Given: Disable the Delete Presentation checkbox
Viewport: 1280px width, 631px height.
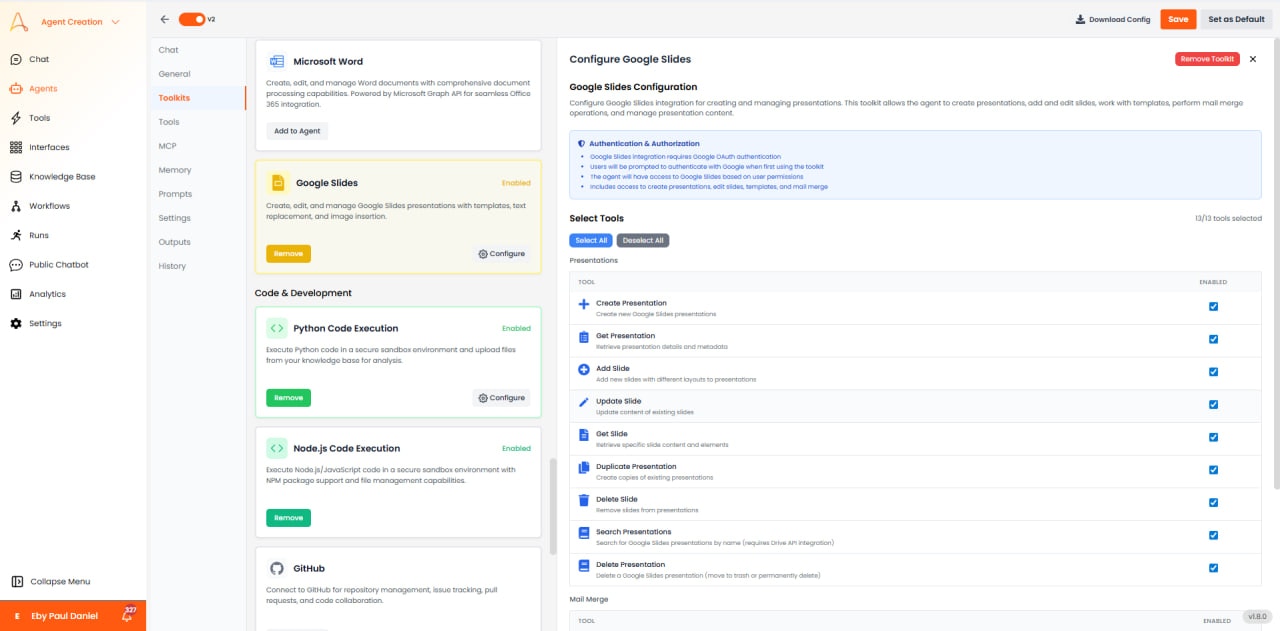Looking at the screenshot, I should tap(1213, 567).
